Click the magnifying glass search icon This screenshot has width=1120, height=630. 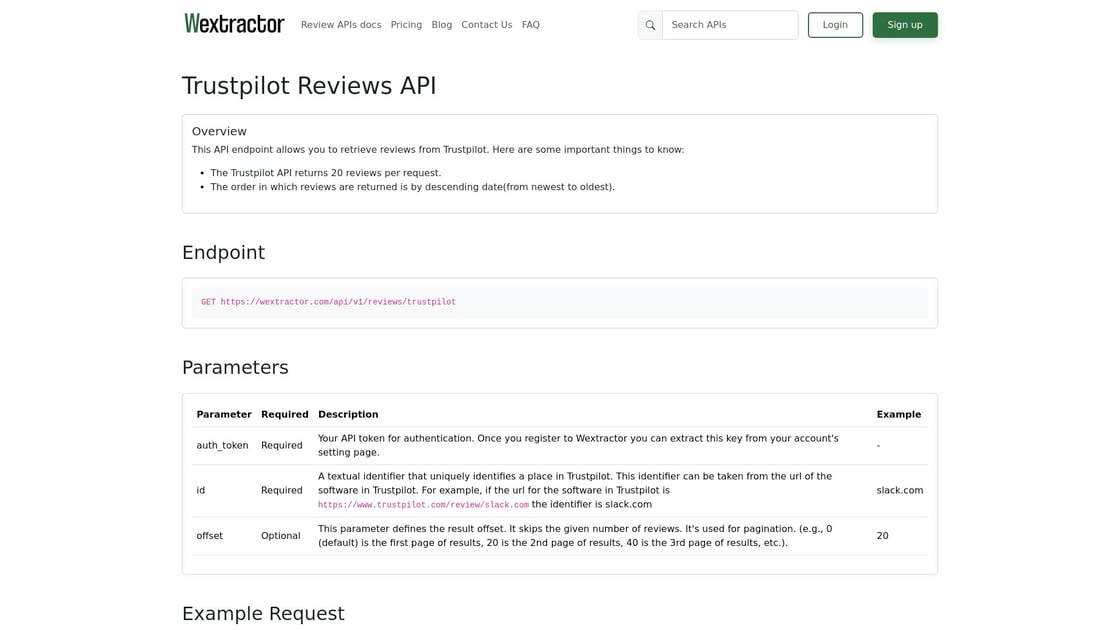pyautogui.click(x=650, y=25)
